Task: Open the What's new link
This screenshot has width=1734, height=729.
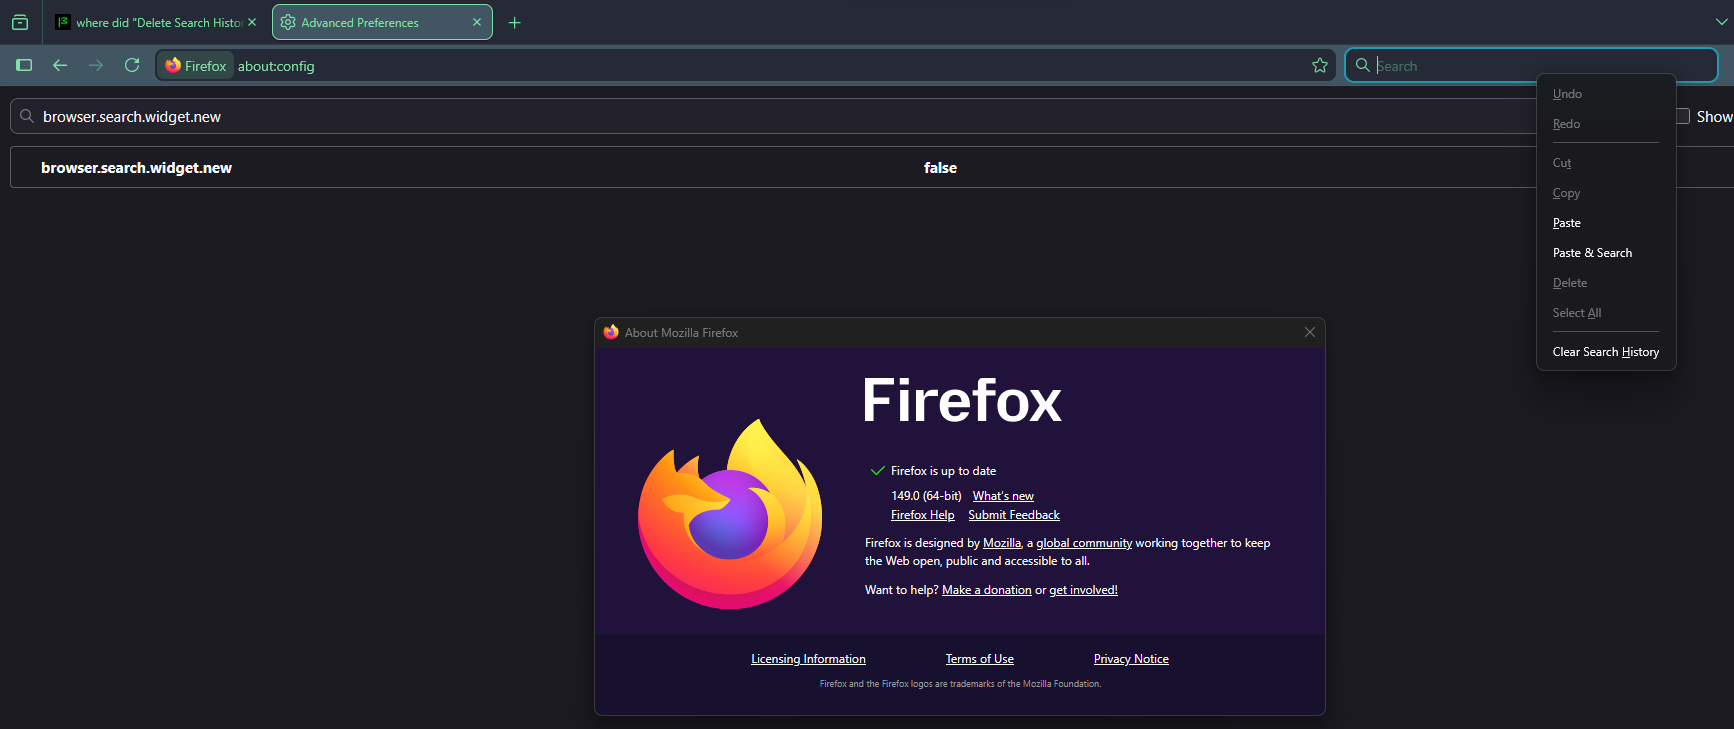Action: [x=1003, y=496]
